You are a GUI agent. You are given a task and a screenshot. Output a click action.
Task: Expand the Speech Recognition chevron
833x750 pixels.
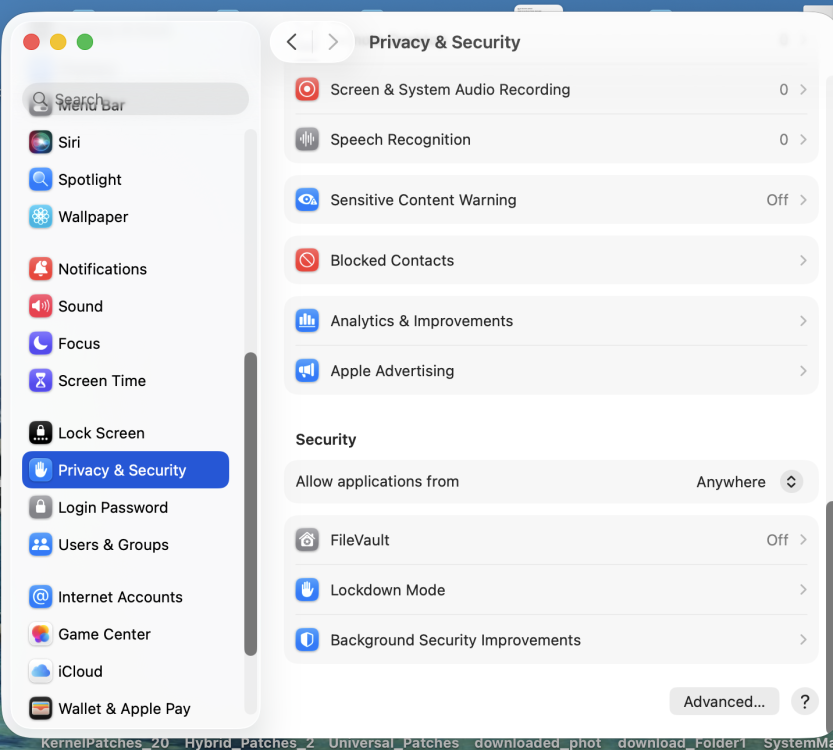coord(803,139)
